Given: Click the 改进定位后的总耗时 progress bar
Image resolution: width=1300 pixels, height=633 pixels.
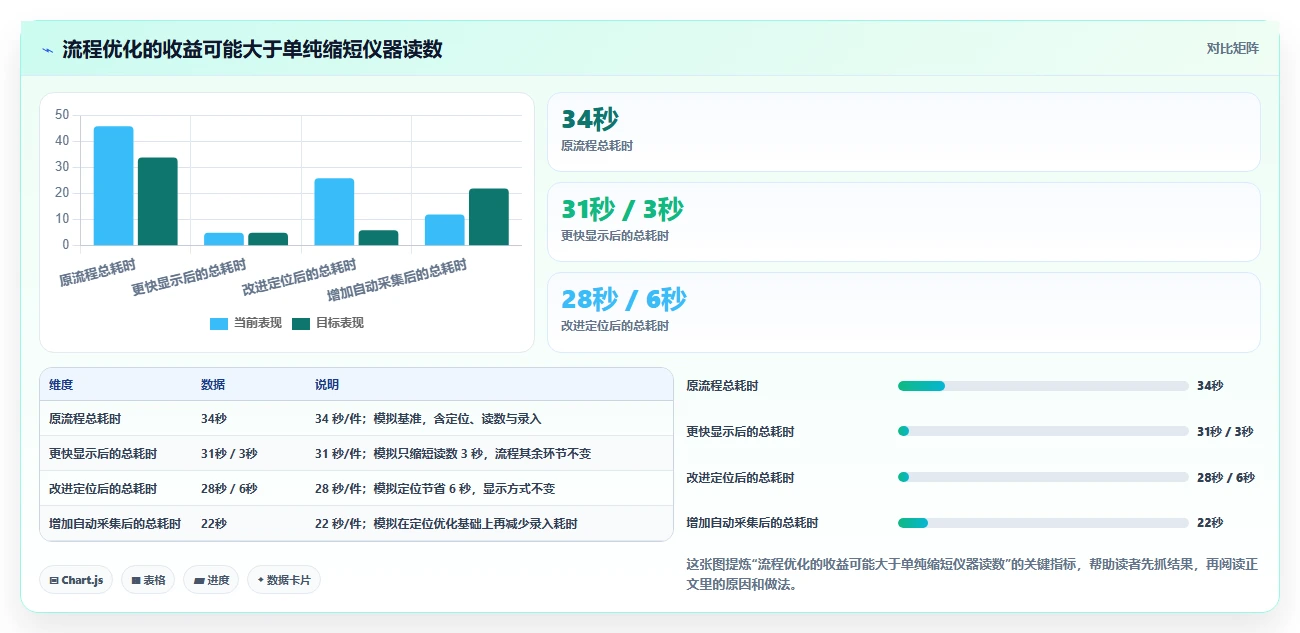Looking at the screenshot, I should click(x=1043, y=477).
